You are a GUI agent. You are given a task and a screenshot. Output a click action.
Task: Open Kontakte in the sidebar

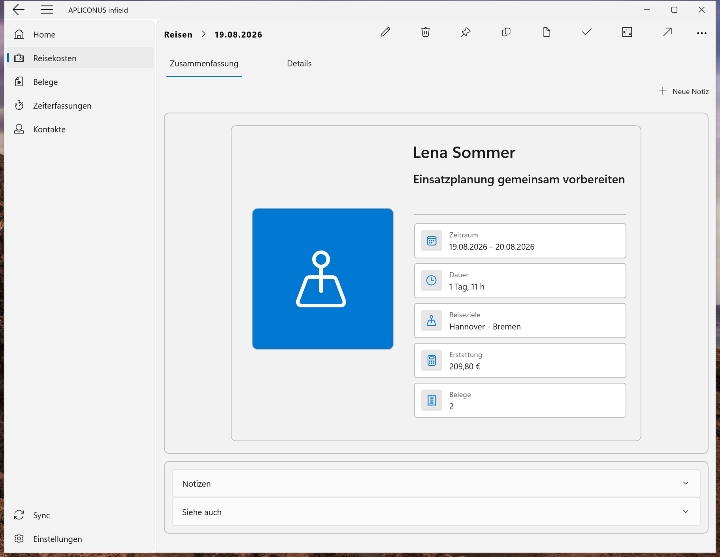tap(80, 129)
